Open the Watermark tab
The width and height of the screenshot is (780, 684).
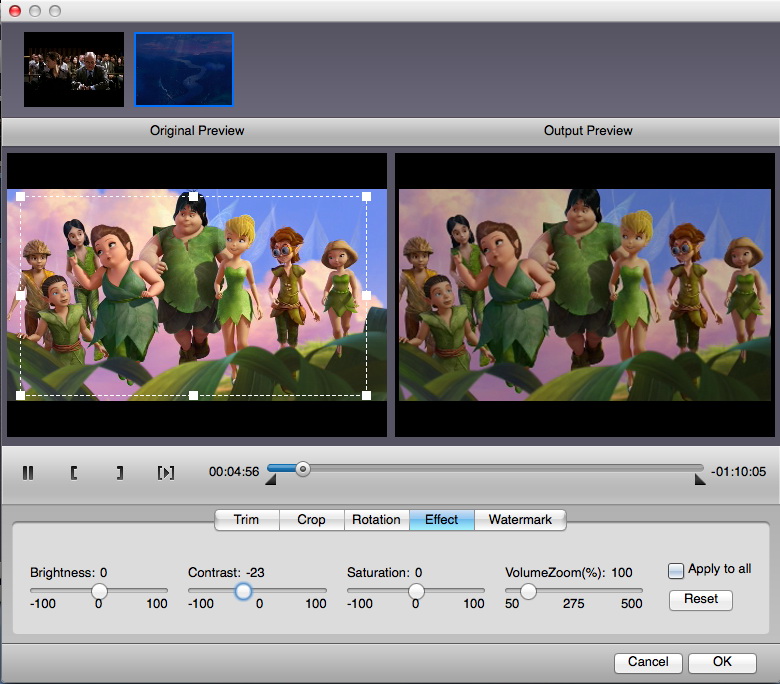520,520
